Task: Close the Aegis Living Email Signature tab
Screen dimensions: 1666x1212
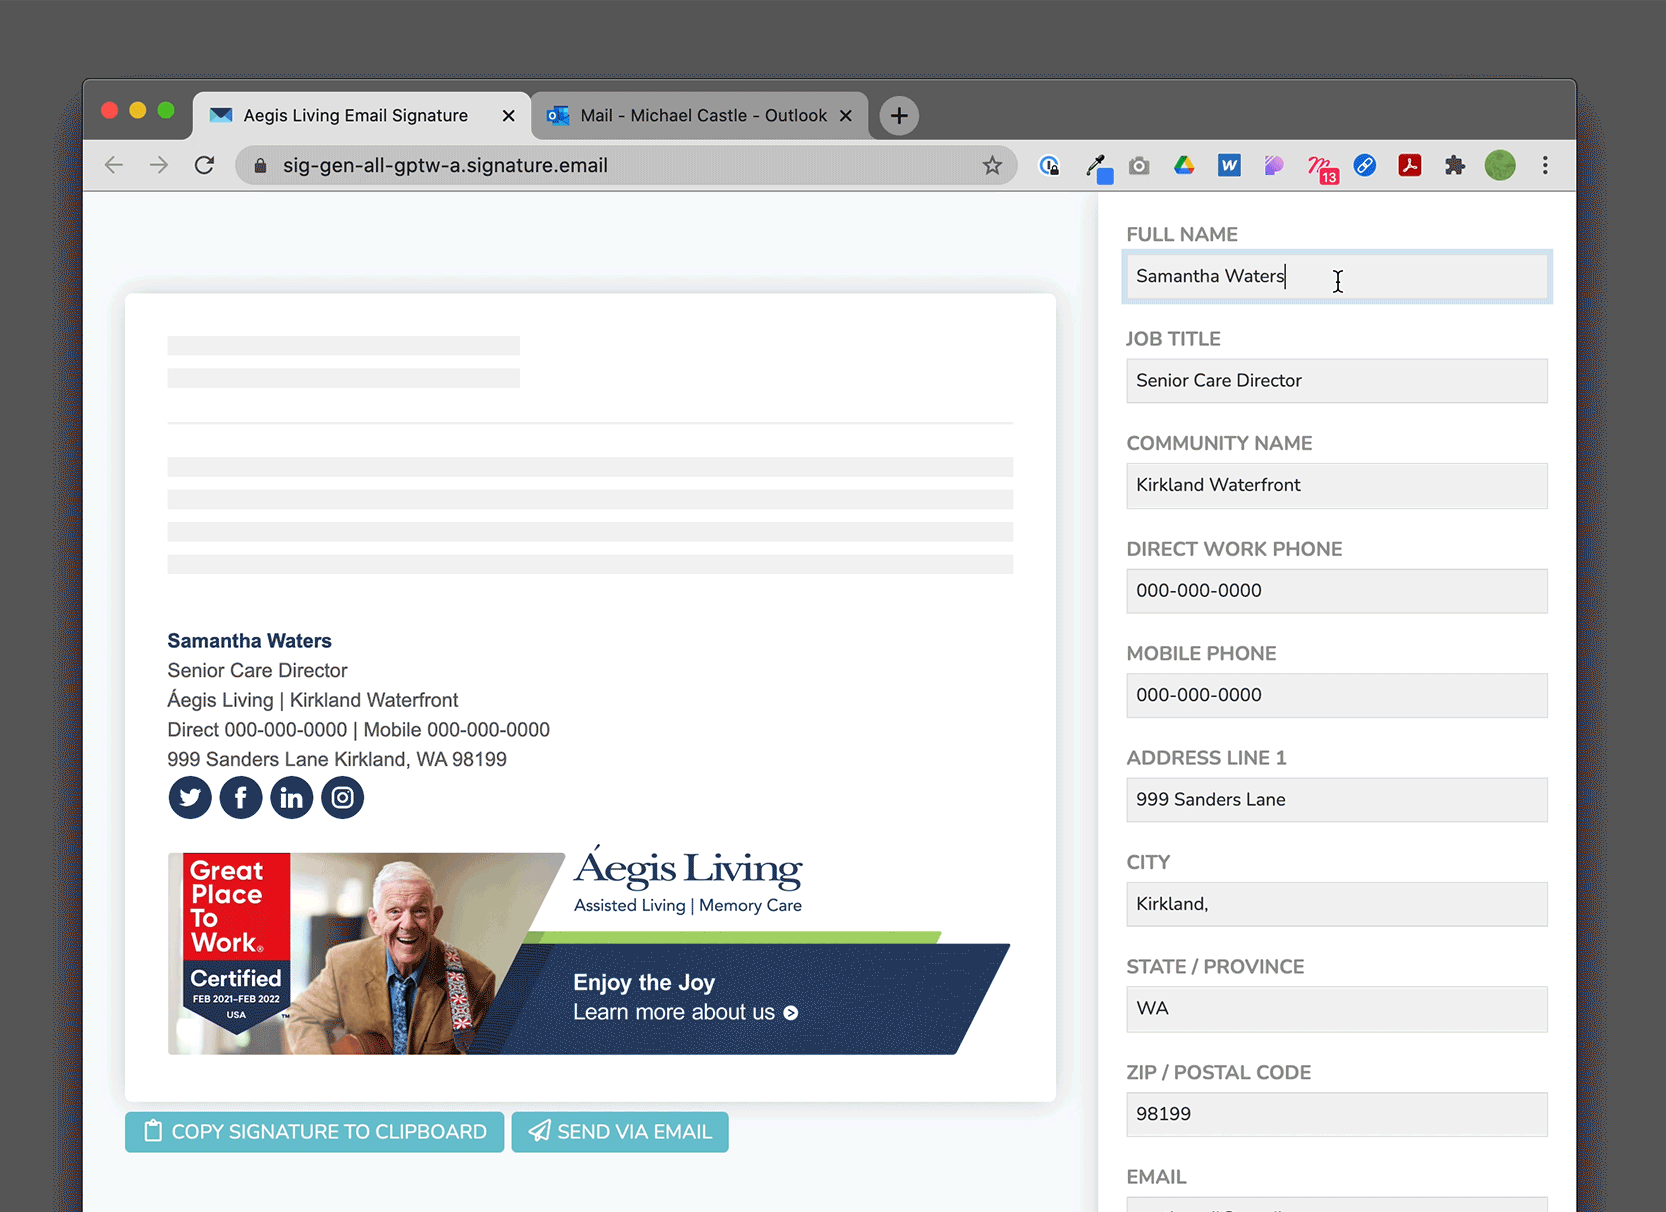Action: 508,115
